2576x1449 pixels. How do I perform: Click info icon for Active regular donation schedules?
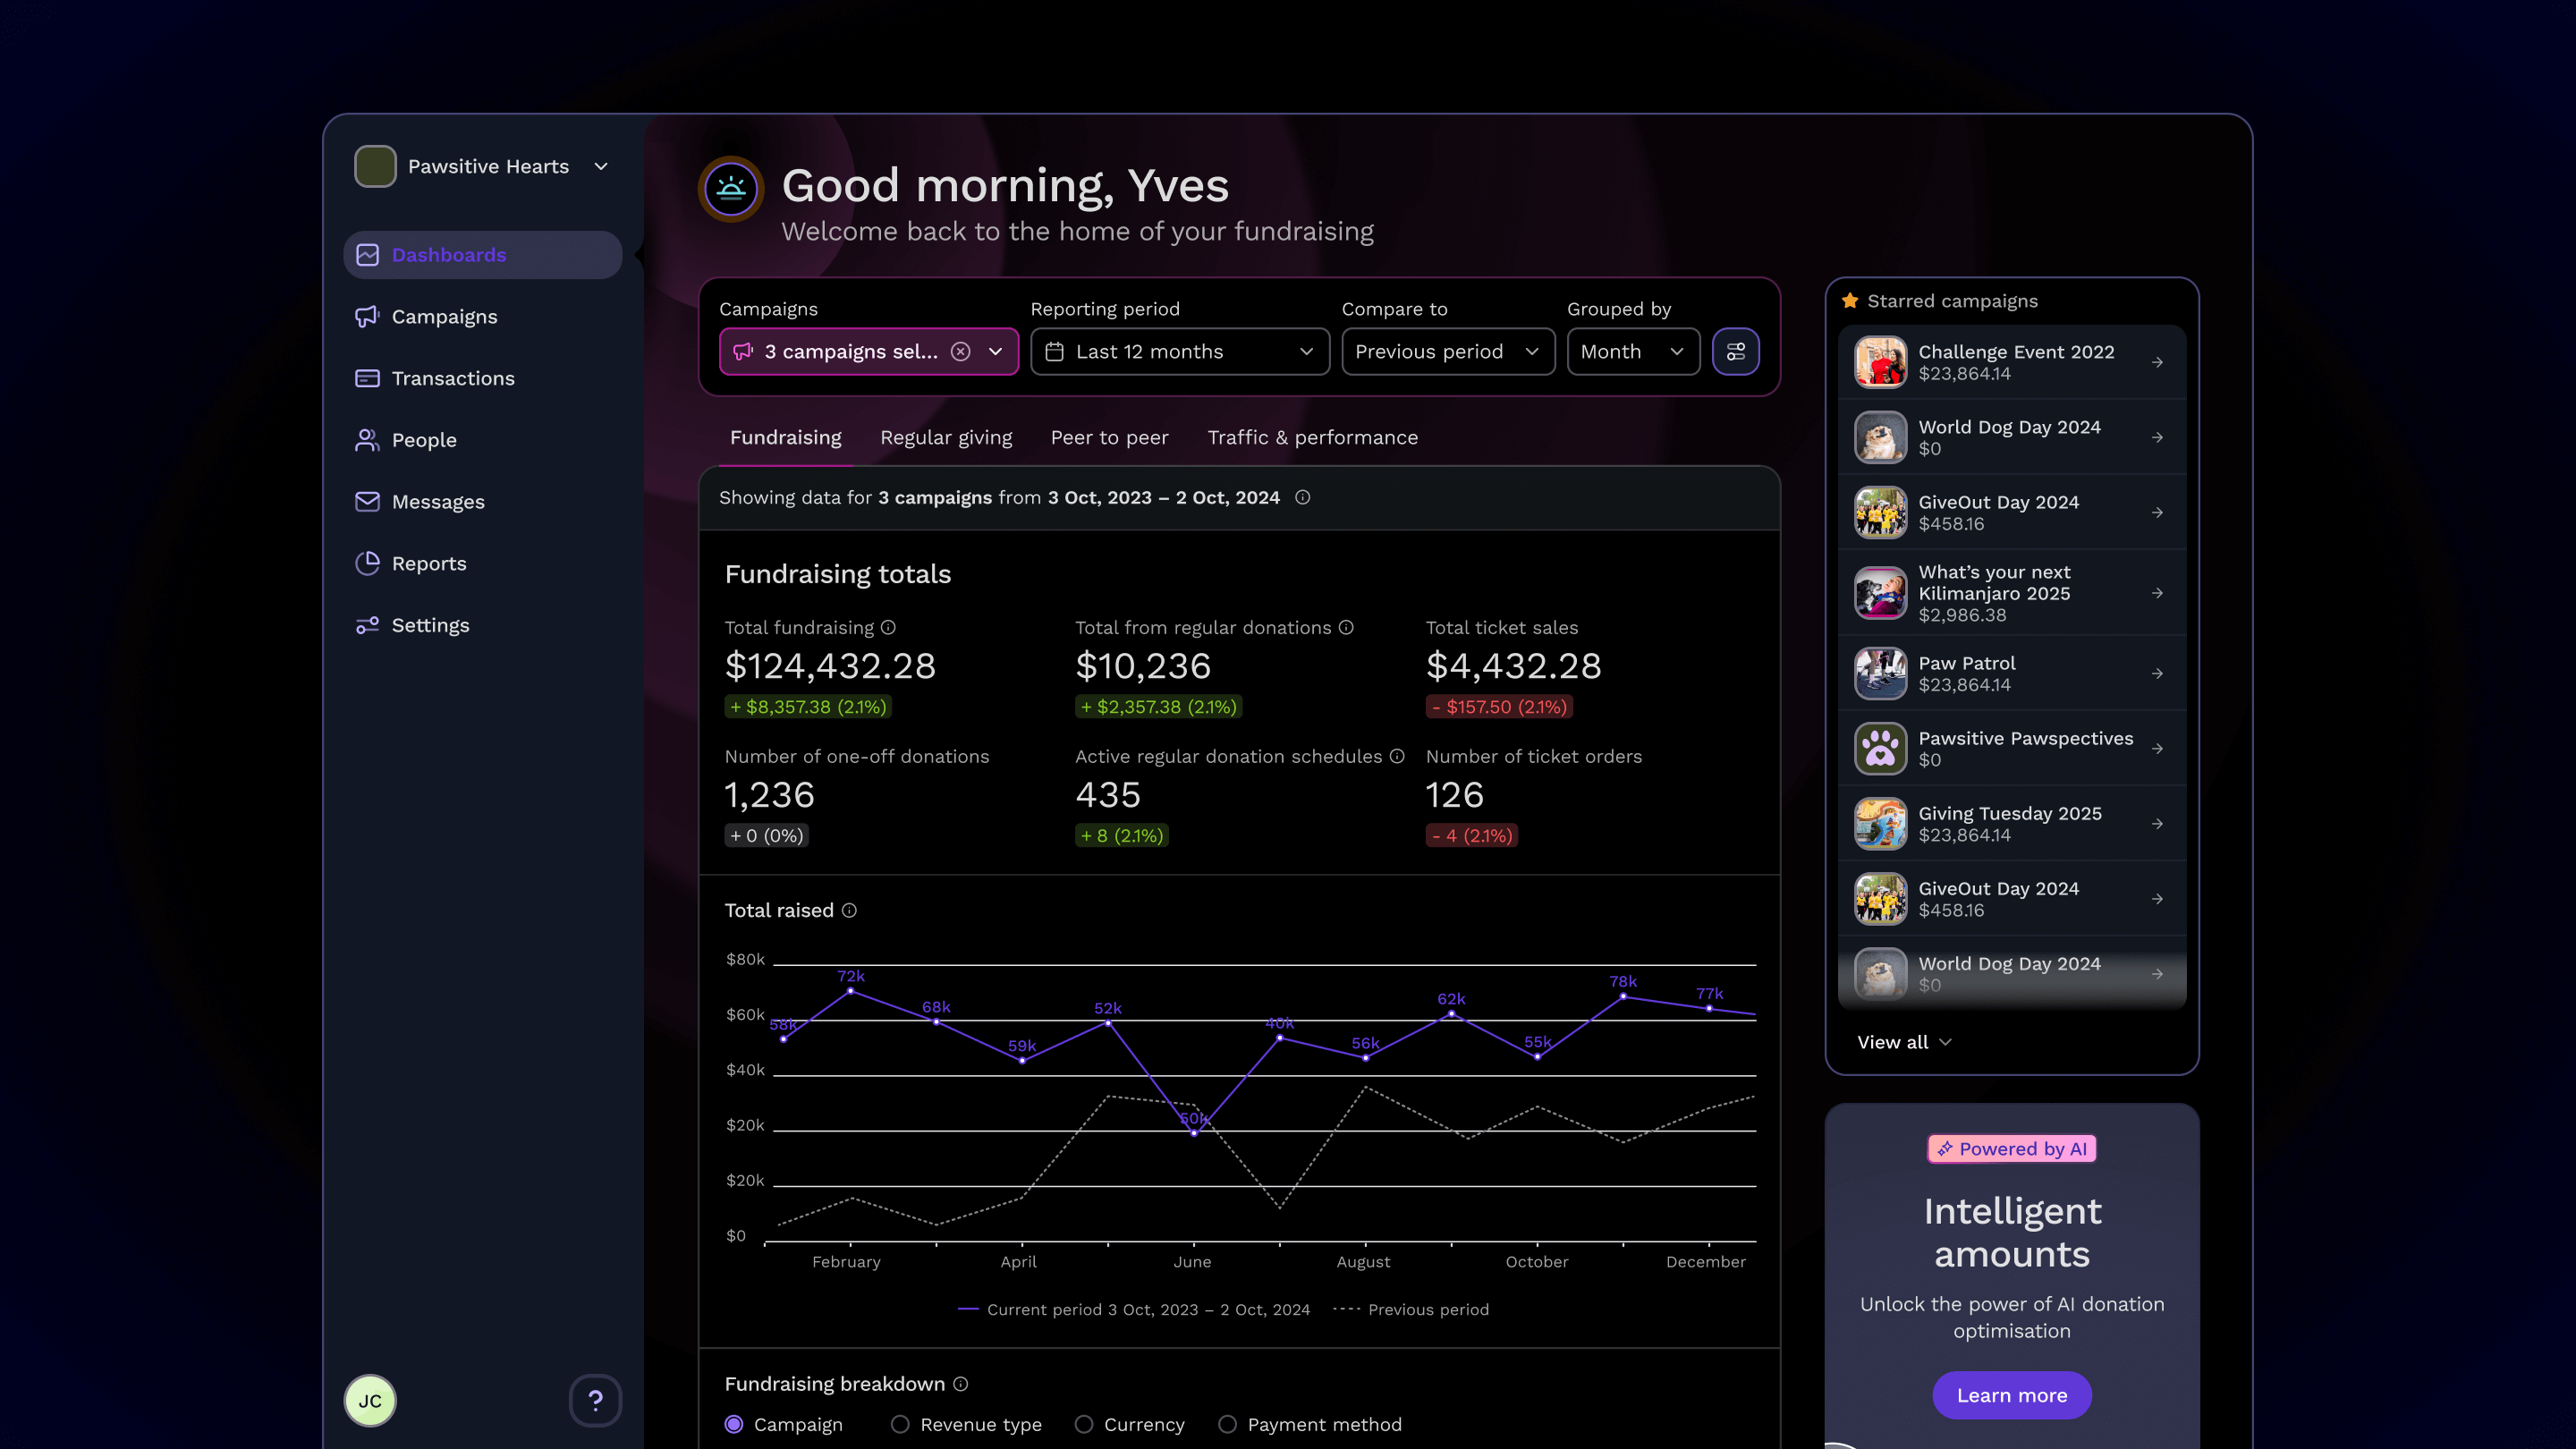[1397, 756]
